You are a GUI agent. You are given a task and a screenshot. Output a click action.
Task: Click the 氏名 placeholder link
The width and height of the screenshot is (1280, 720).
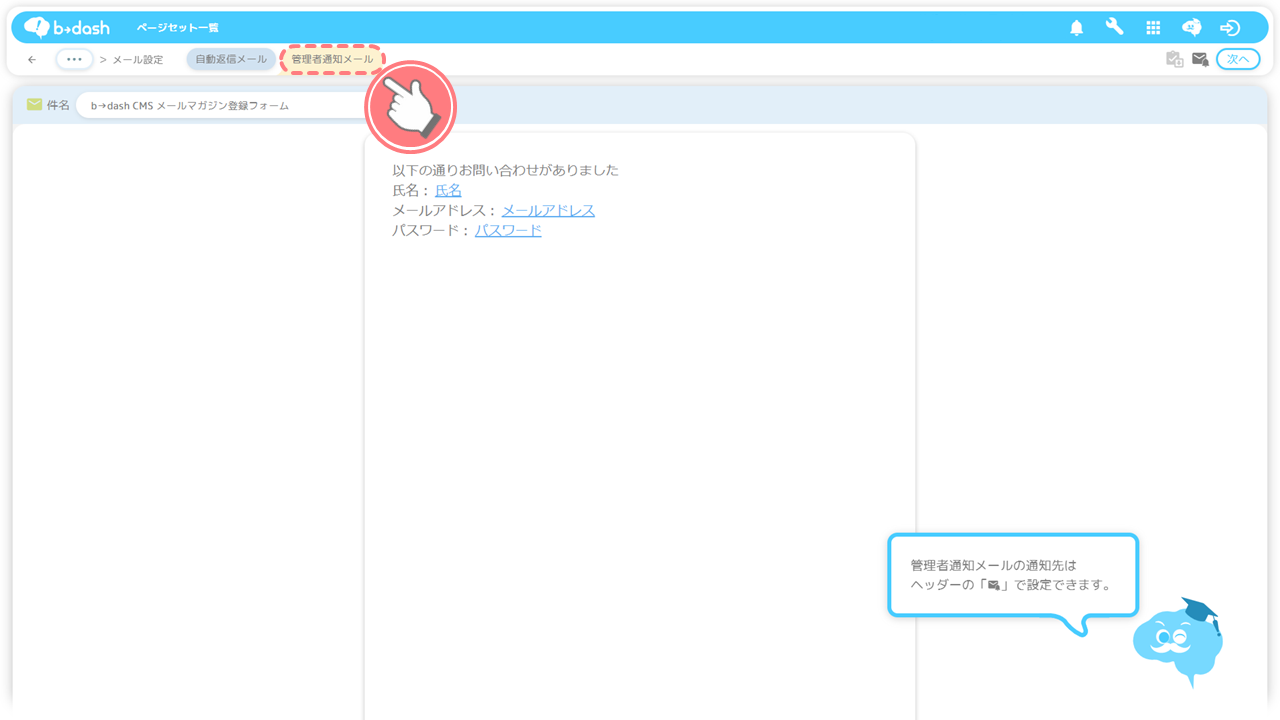(448, 190)
